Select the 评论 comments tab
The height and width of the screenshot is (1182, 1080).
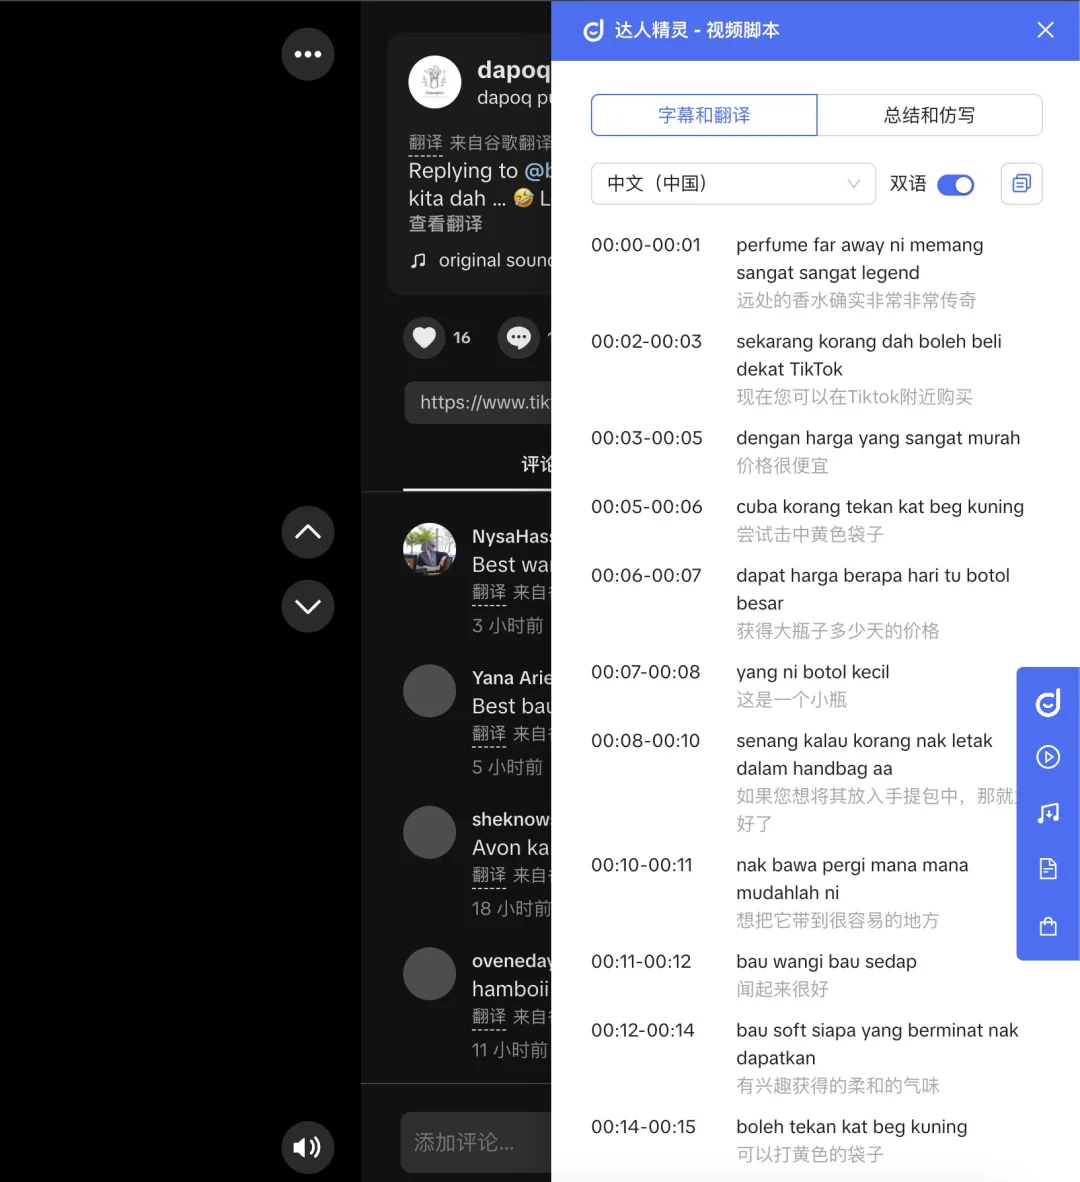coord(537,464)
